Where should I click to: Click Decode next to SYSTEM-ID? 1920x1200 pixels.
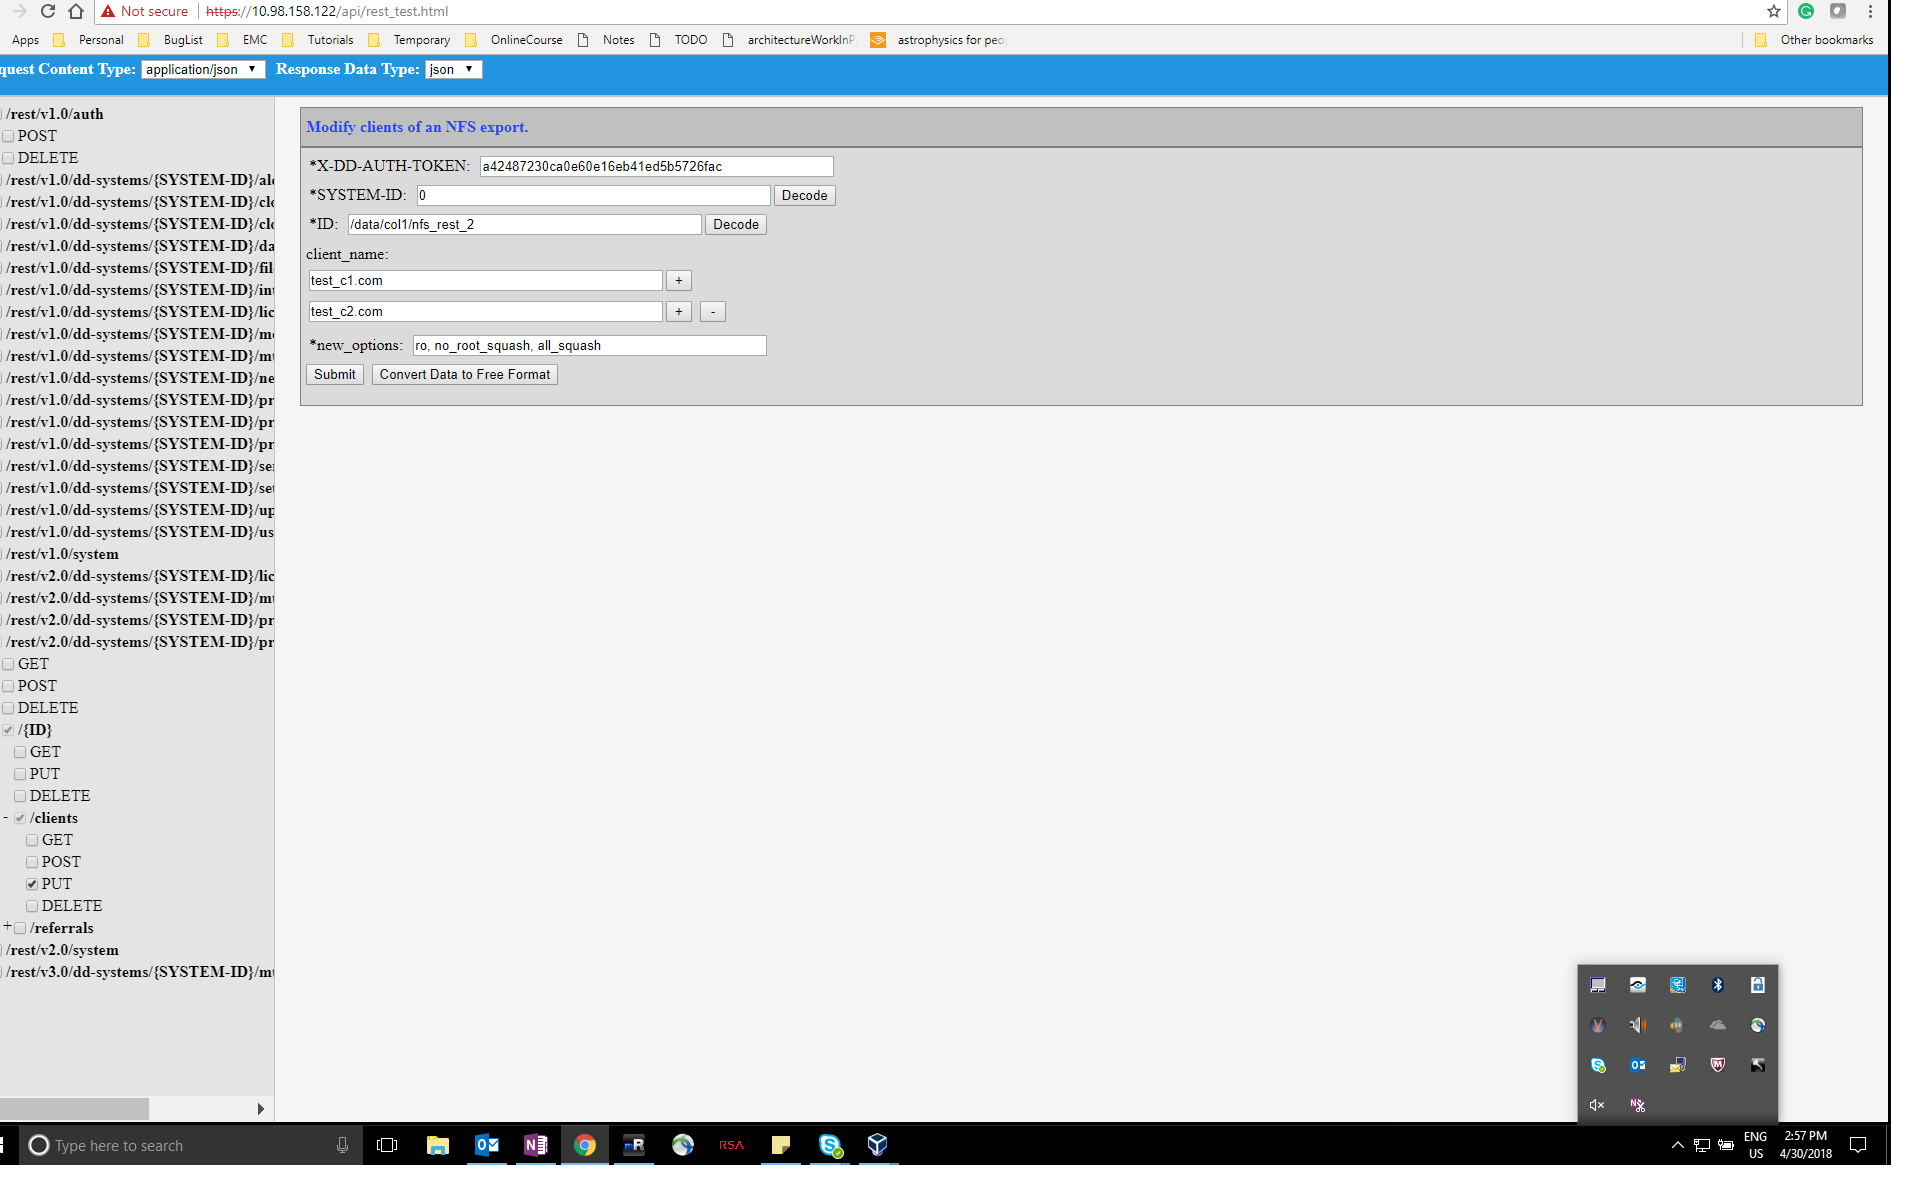[x=804, y=195]
